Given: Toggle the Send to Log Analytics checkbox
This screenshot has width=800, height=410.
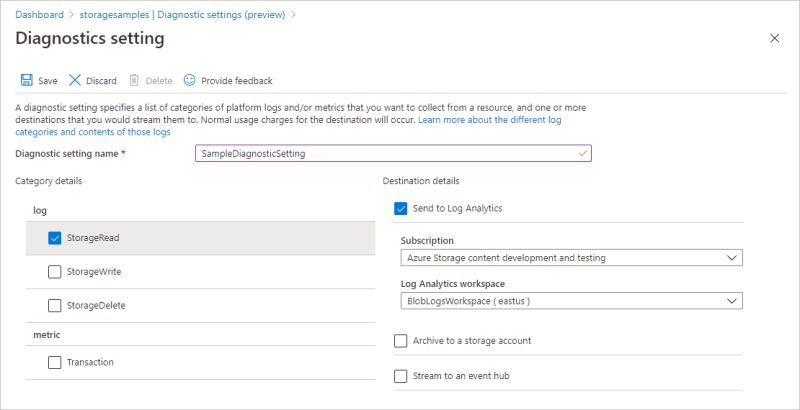Looking at the screenshot, I should 401,209.
